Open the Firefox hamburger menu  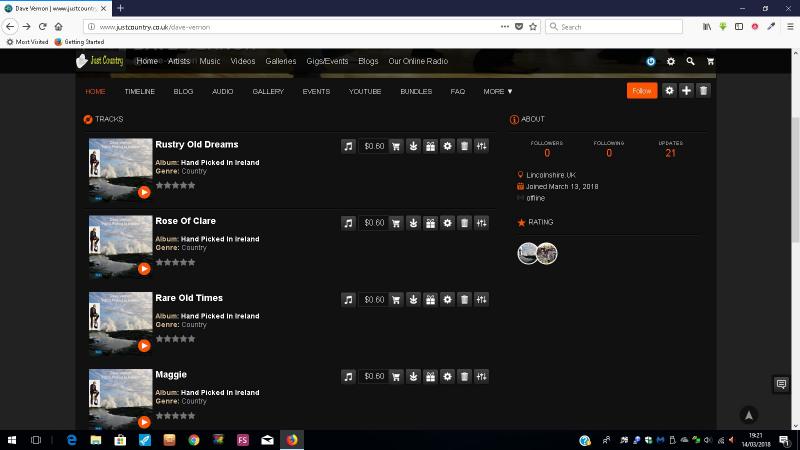coord(790,27)
